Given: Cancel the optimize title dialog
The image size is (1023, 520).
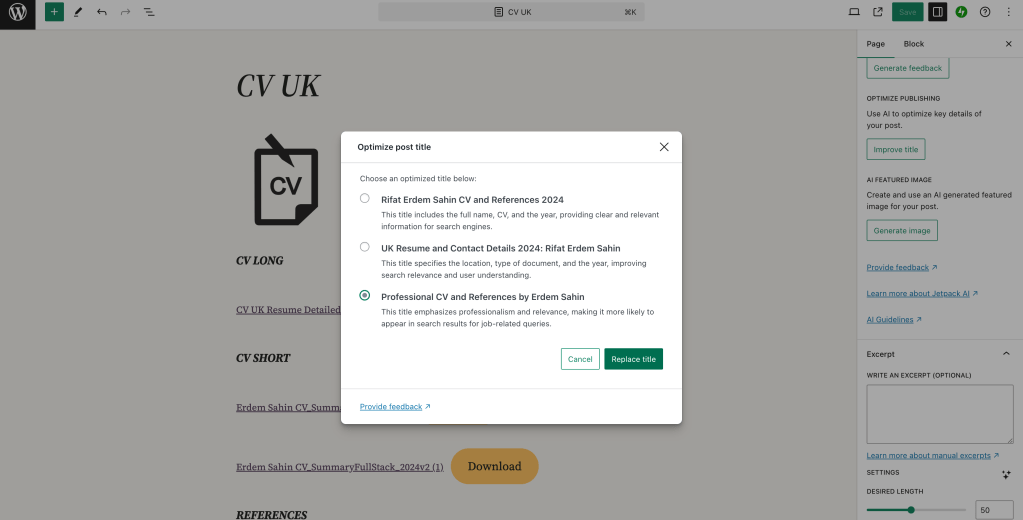Looking at the screenshot, I should [x=580, y=359].
